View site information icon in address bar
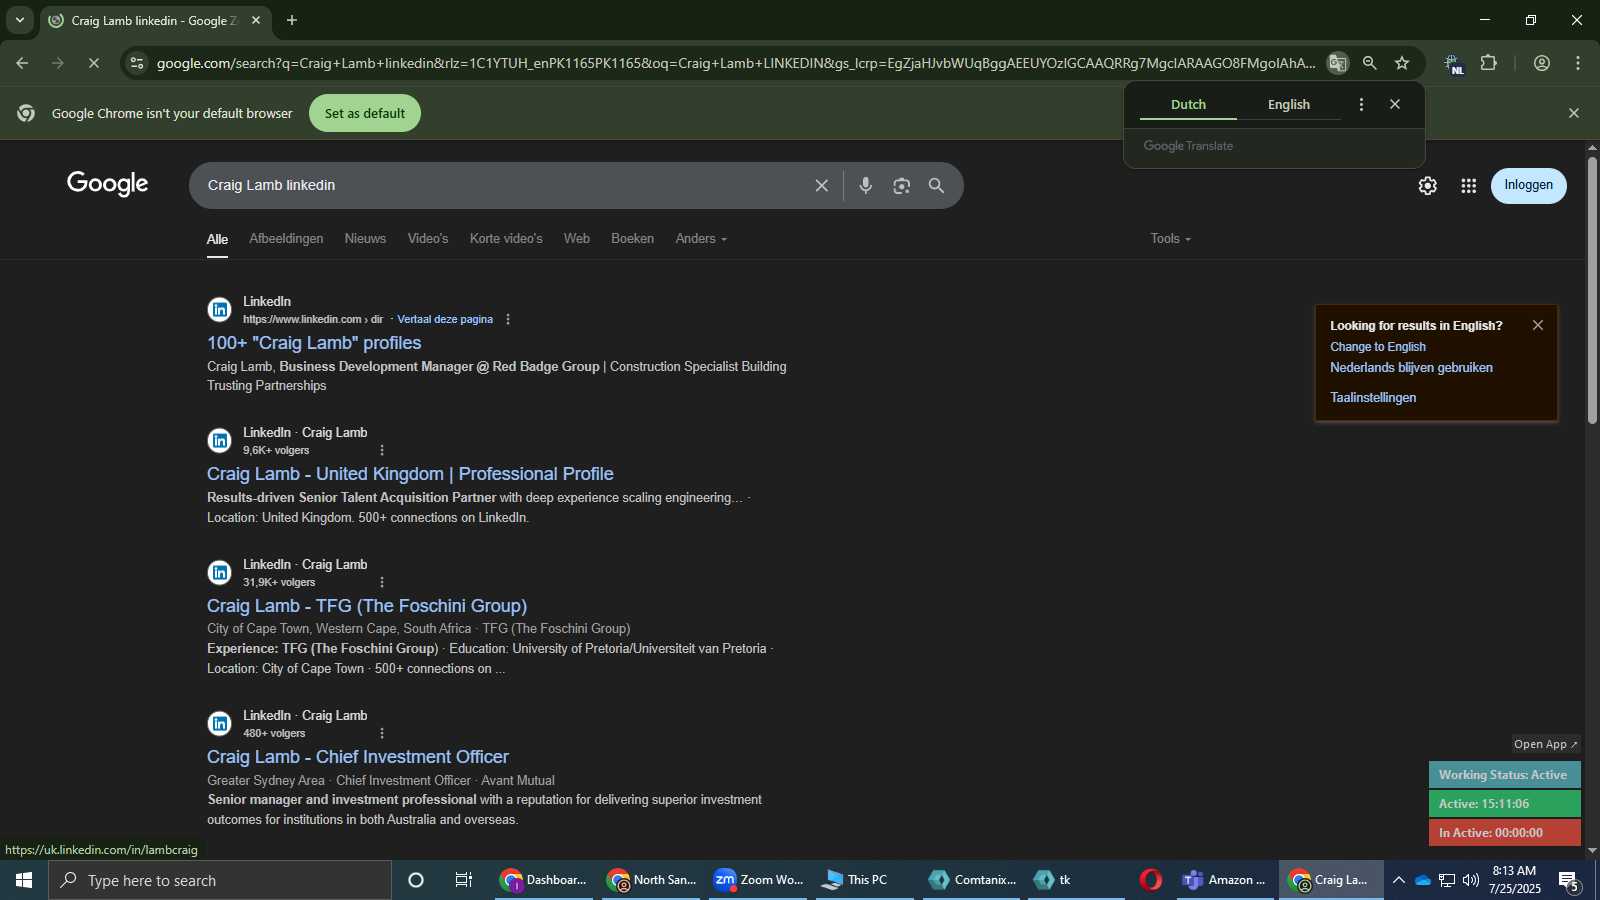The image size is (1600, 900). tap(137, 63)
